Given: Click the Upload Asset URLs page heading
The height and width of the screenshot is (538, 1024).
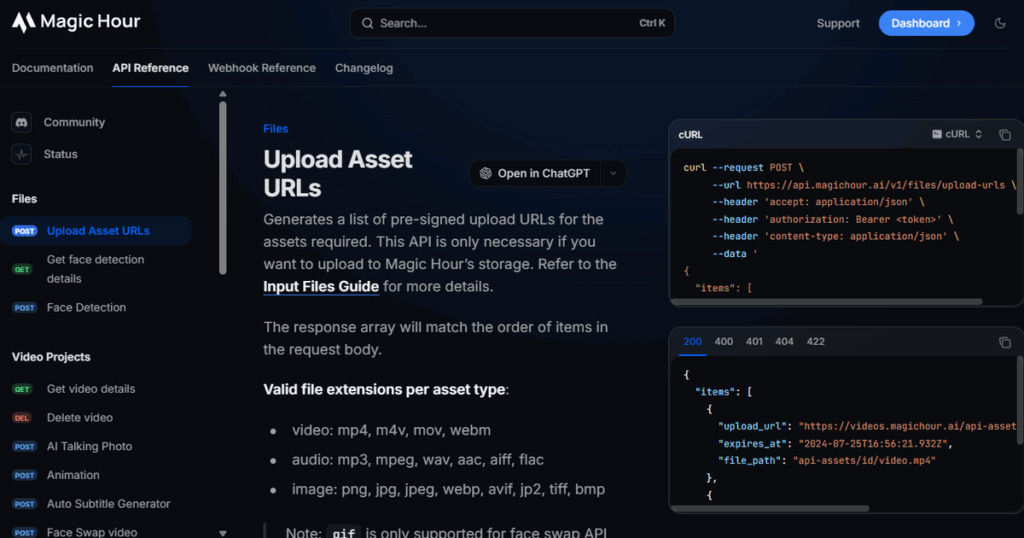Looking at the screenshot, I should click(x=338, y=174).
